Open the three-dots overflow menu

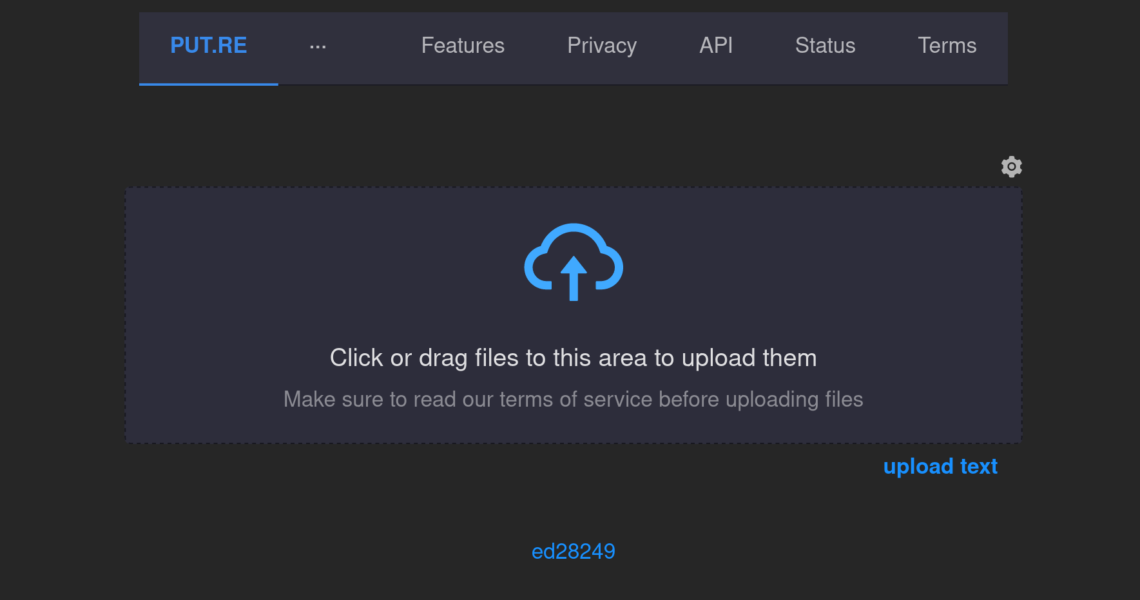pyautogui.click(x=318, y=46)
